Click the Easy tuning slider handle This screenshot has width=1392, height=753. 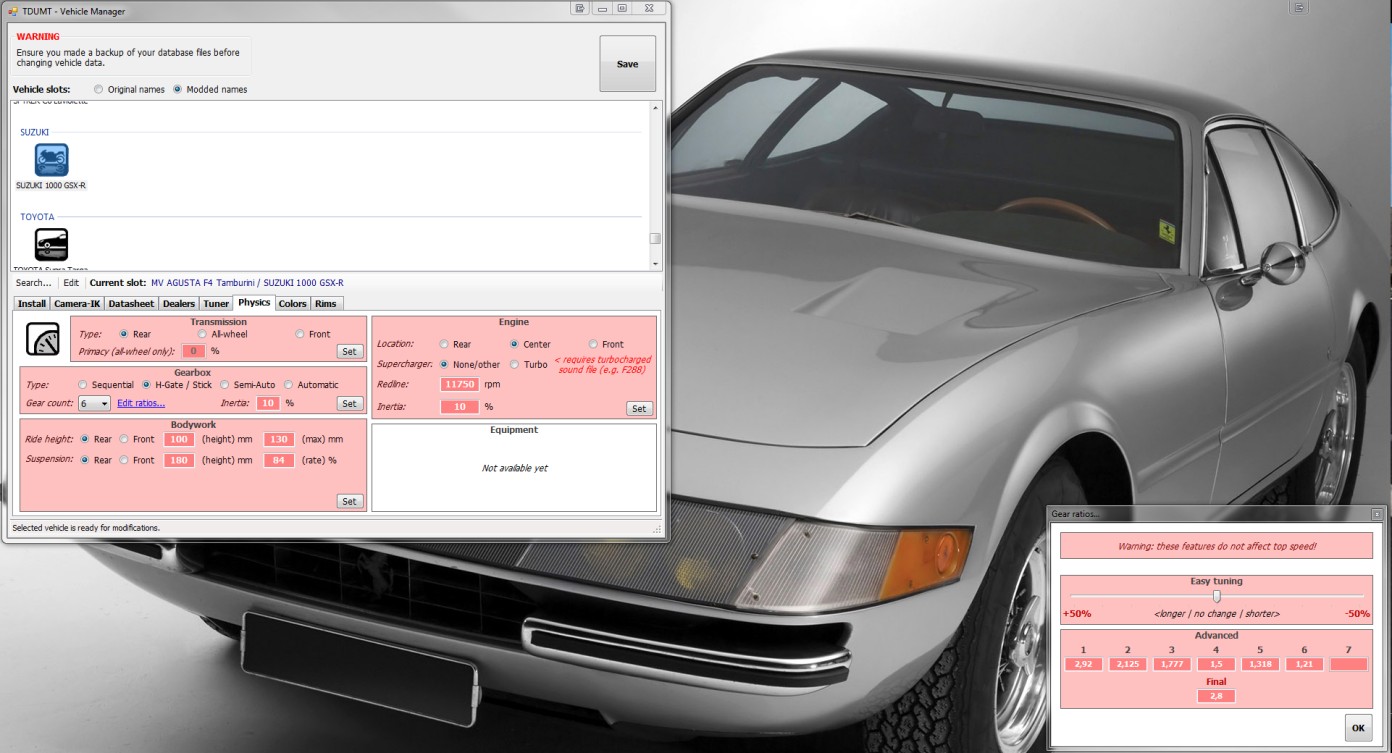pyautogui.click(x=1216, y=596)
